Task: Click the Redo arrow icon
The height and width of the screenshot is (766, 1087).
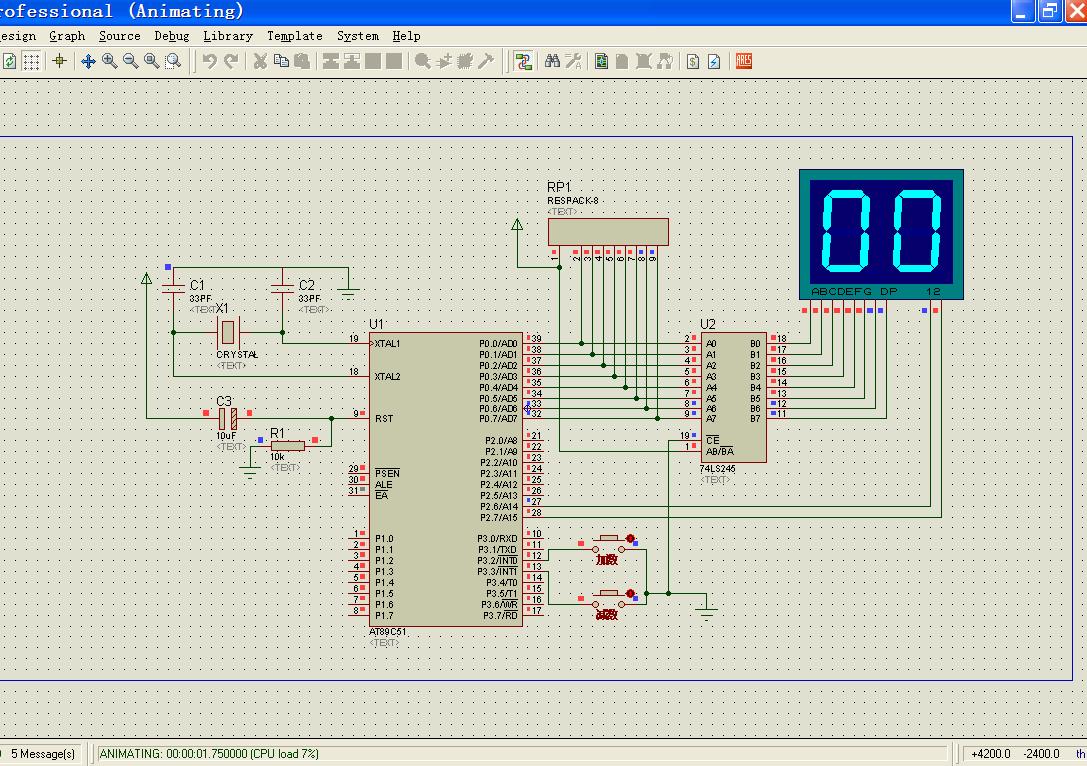Action: click(231, 61)
